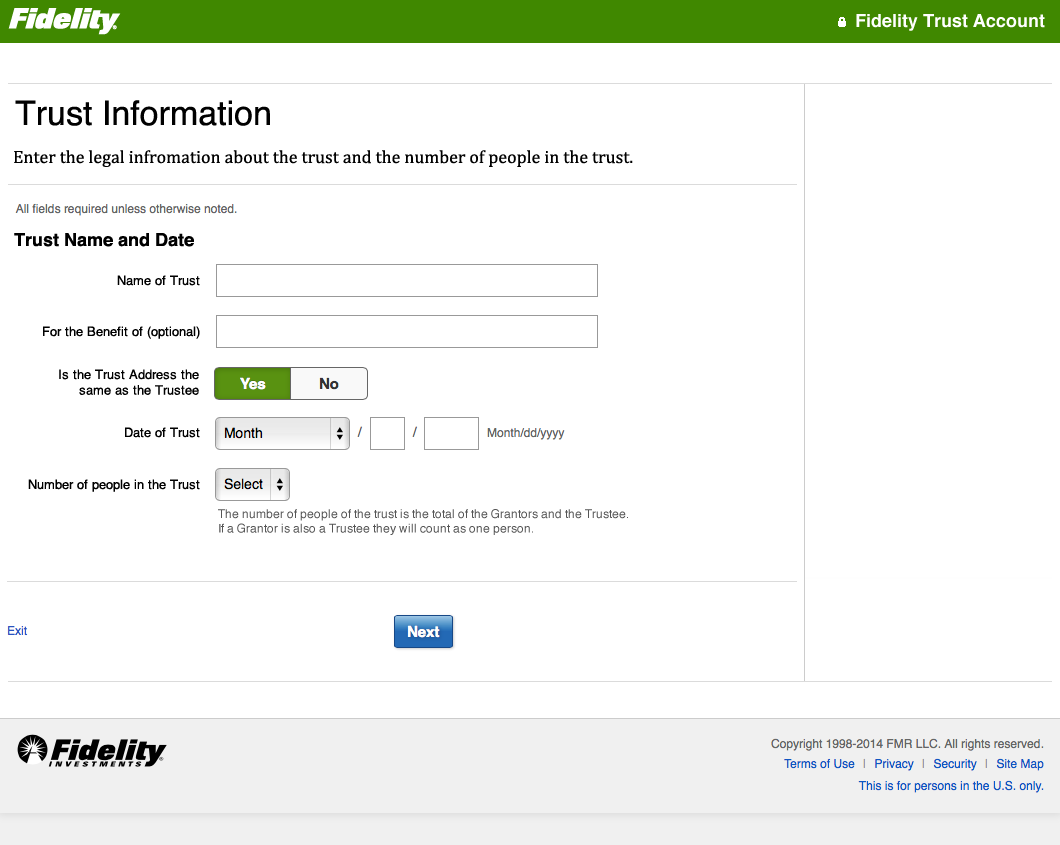Viewport: 1060px width, 845px height.
Task: Click the year input box in Date of Trust
Action: click(x=451, y=433)
